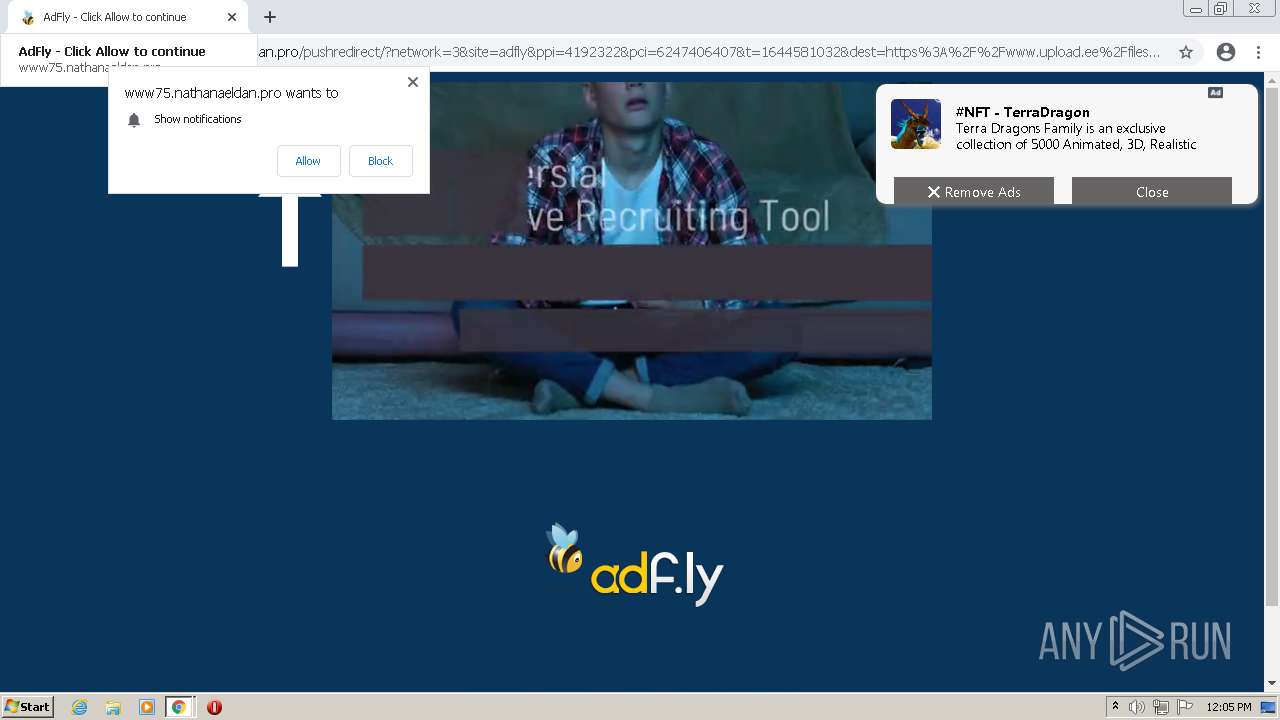Click the #NFT - TerraDragon ad title
The image size is (1280, 720).
1022,112
